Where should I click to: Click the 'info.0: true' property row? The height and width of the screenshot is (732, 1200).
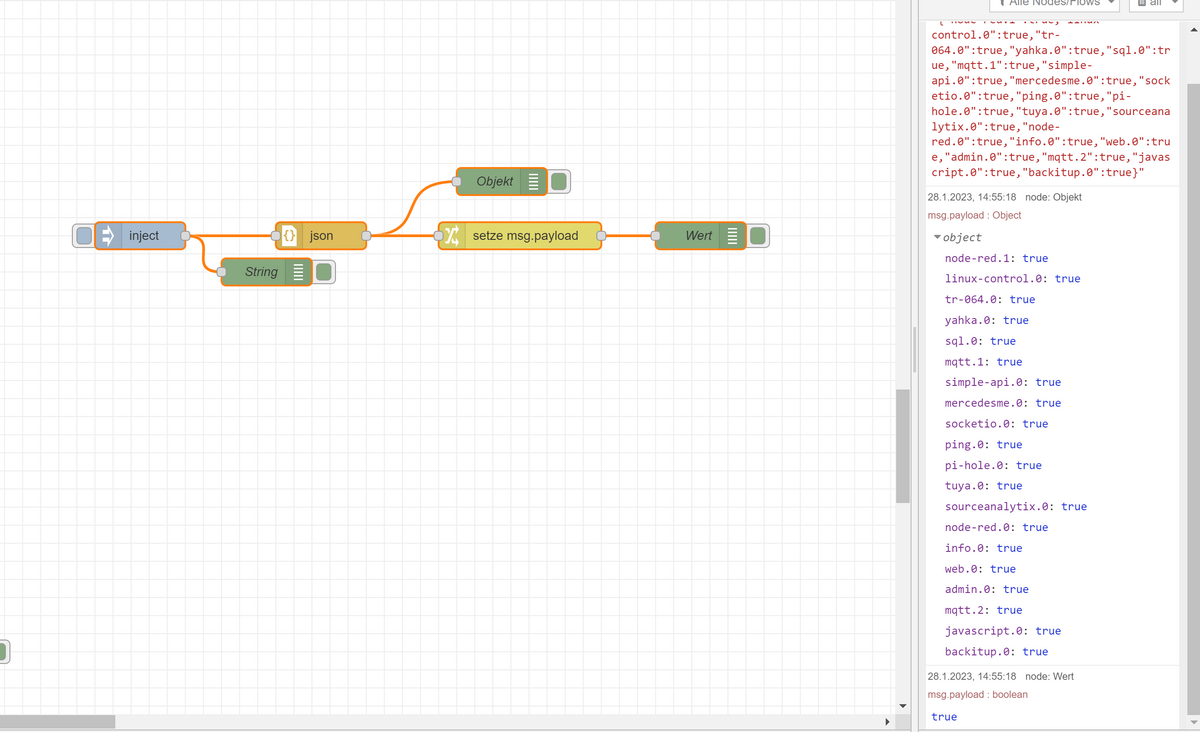(984, 548)
